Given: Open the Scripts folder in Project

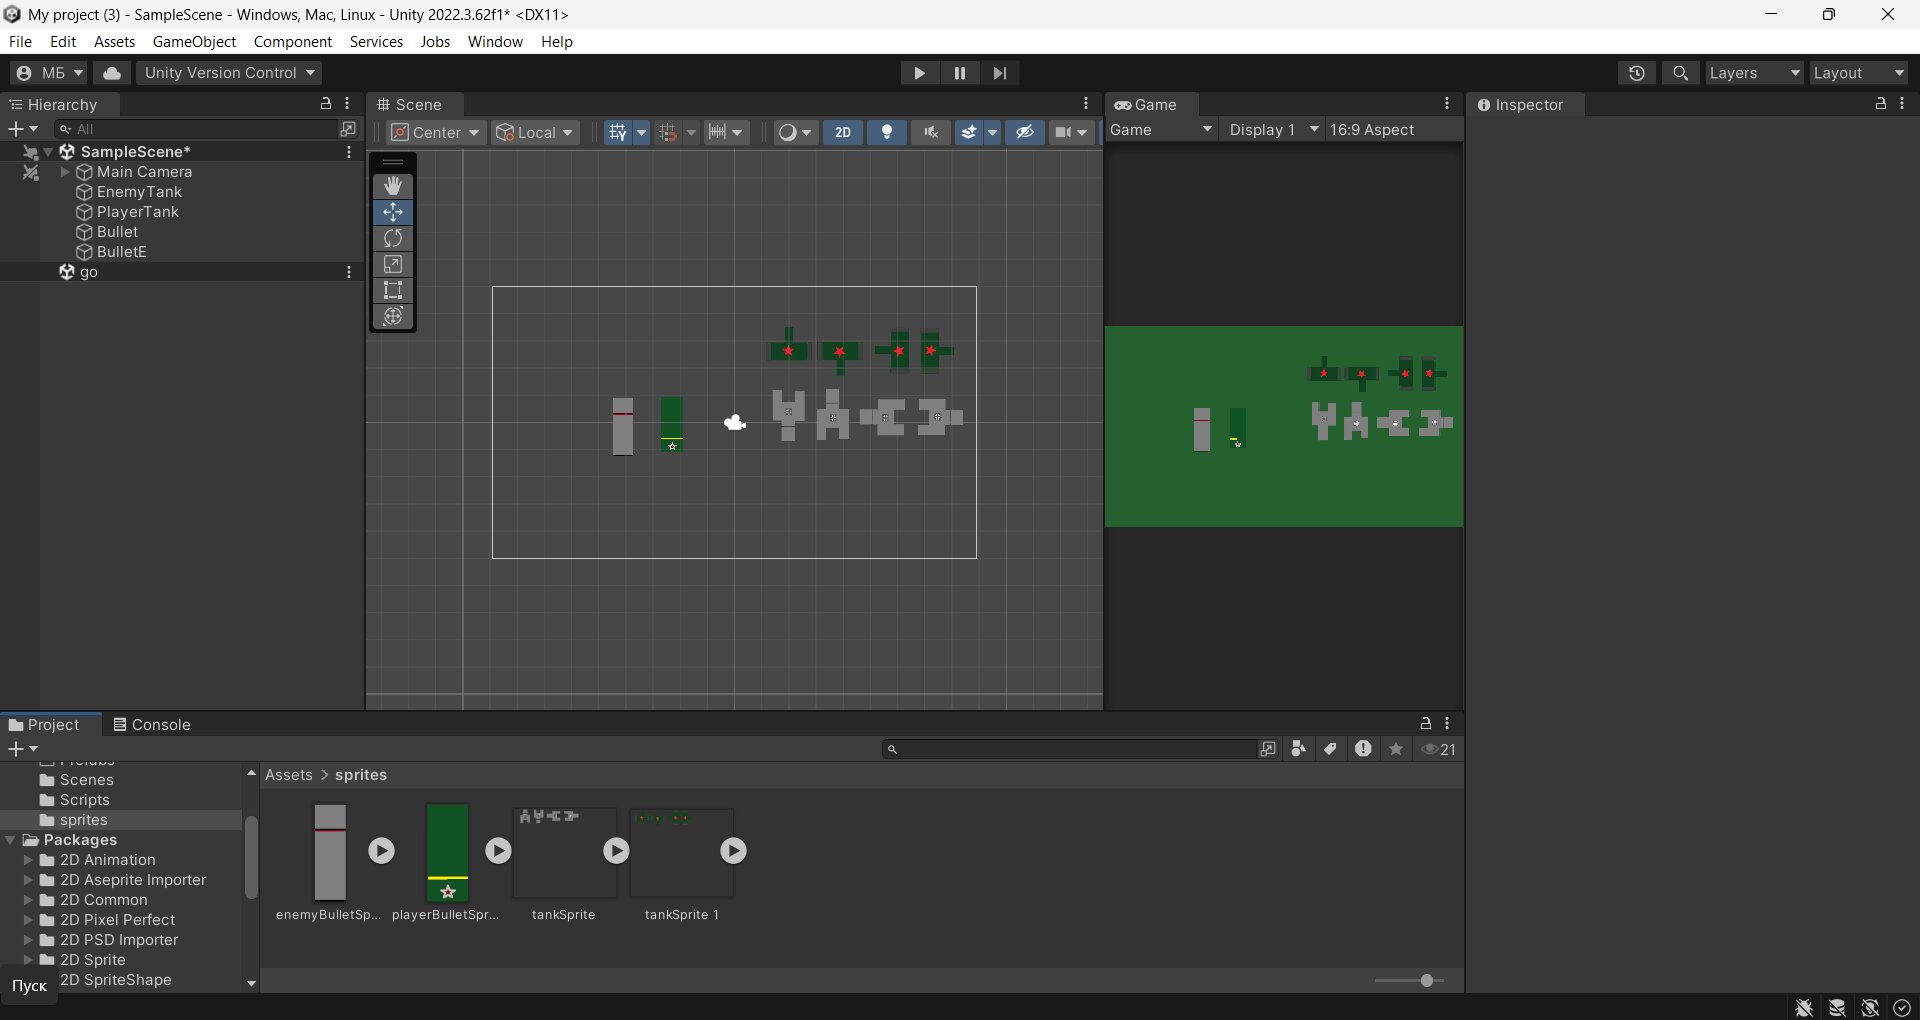Looking at the screenshot, I should click(x=84, y=800).
